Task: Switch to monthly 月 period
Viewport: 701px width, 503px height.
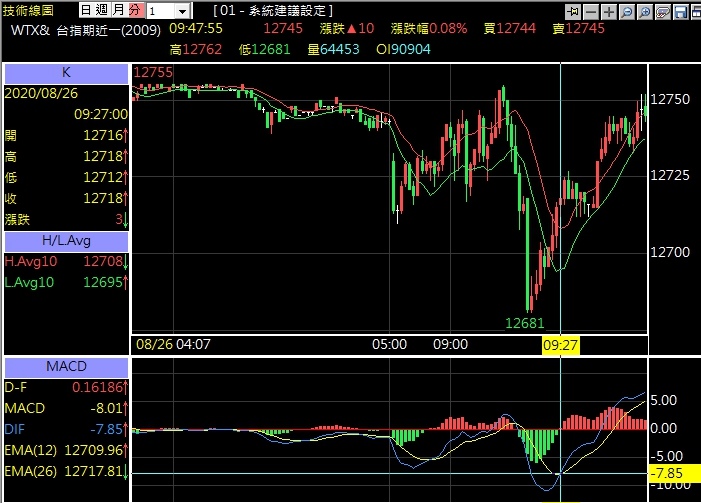Action: coord(118,10)
